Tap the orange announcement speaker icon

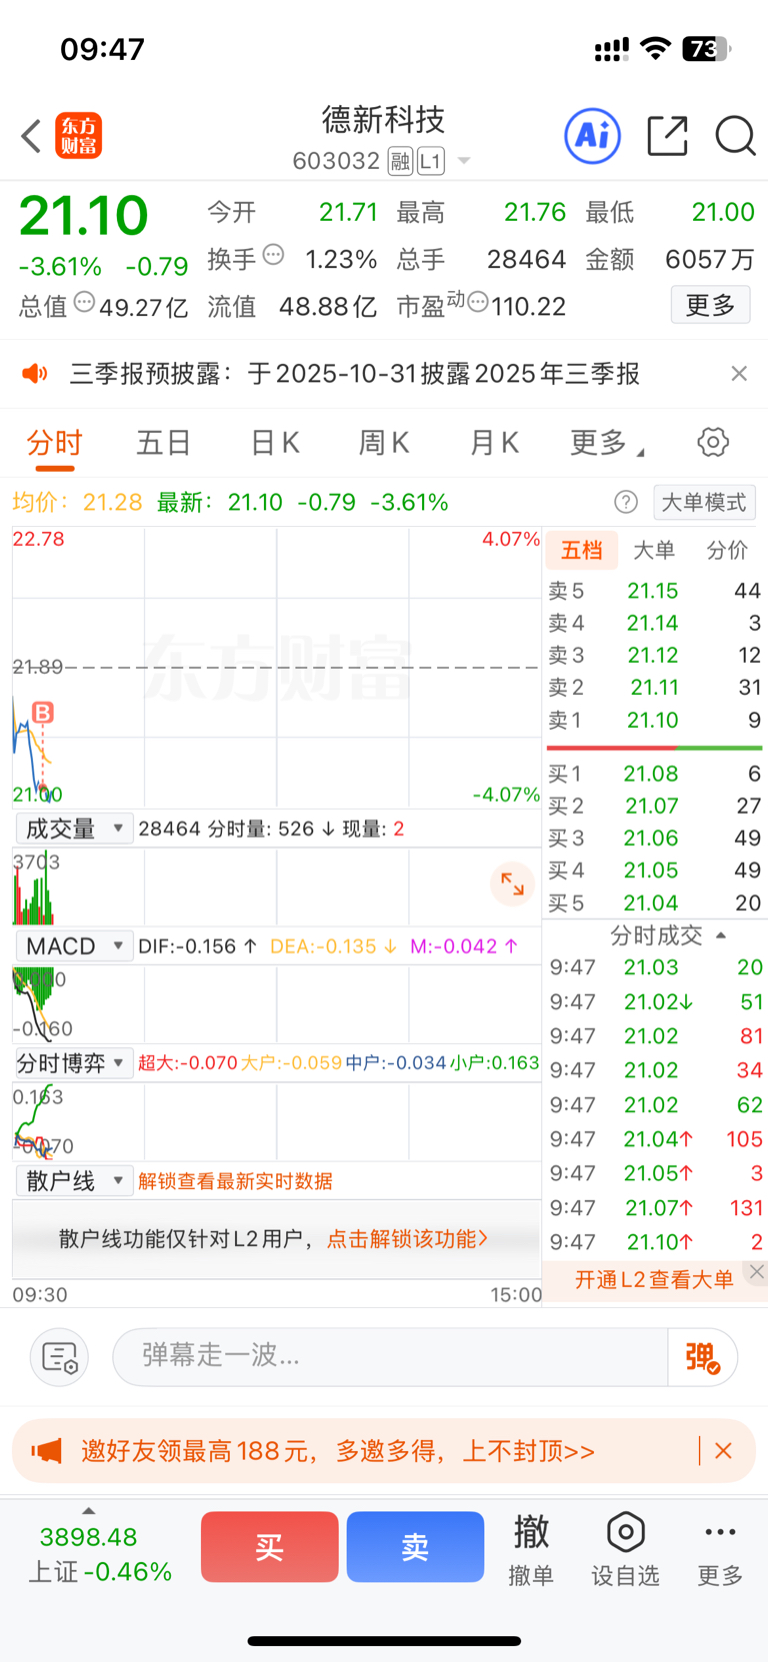point(35,374)
